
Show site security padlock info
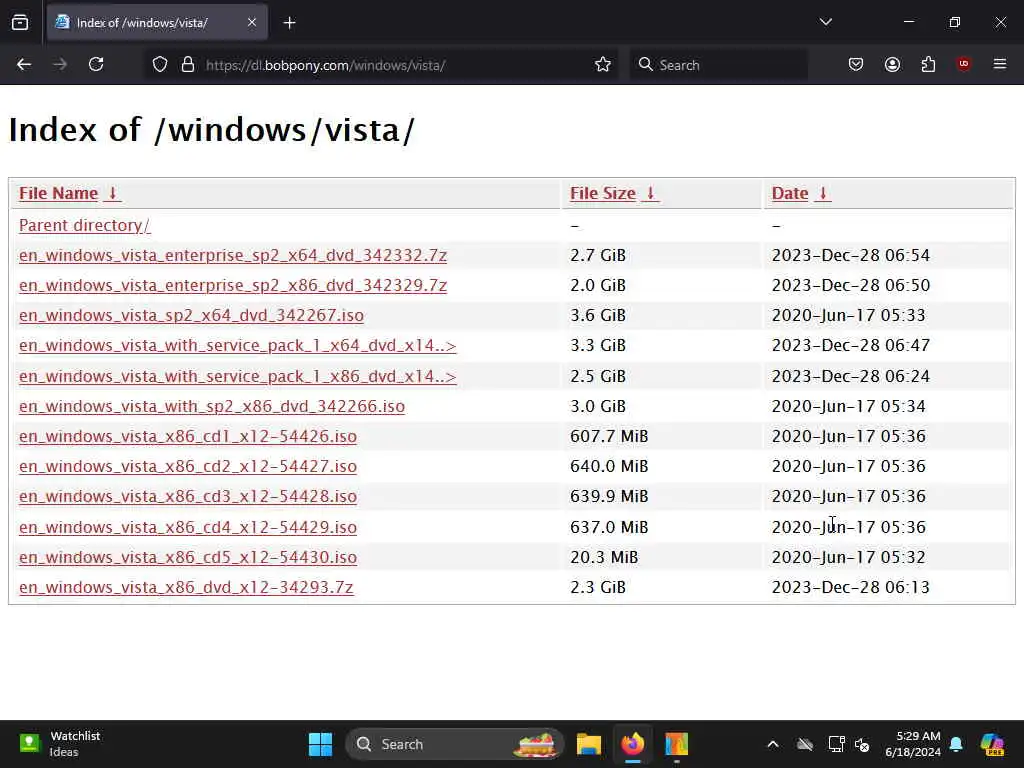188,65
